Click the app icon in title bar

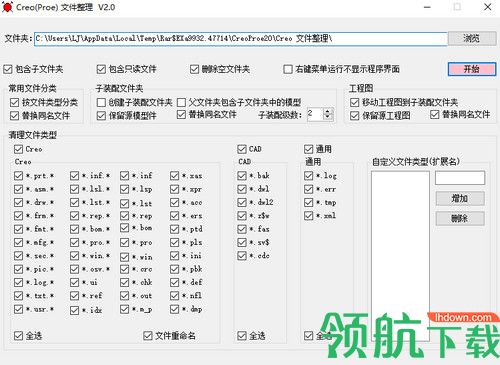pyautogui.click(x=7, y=7)
